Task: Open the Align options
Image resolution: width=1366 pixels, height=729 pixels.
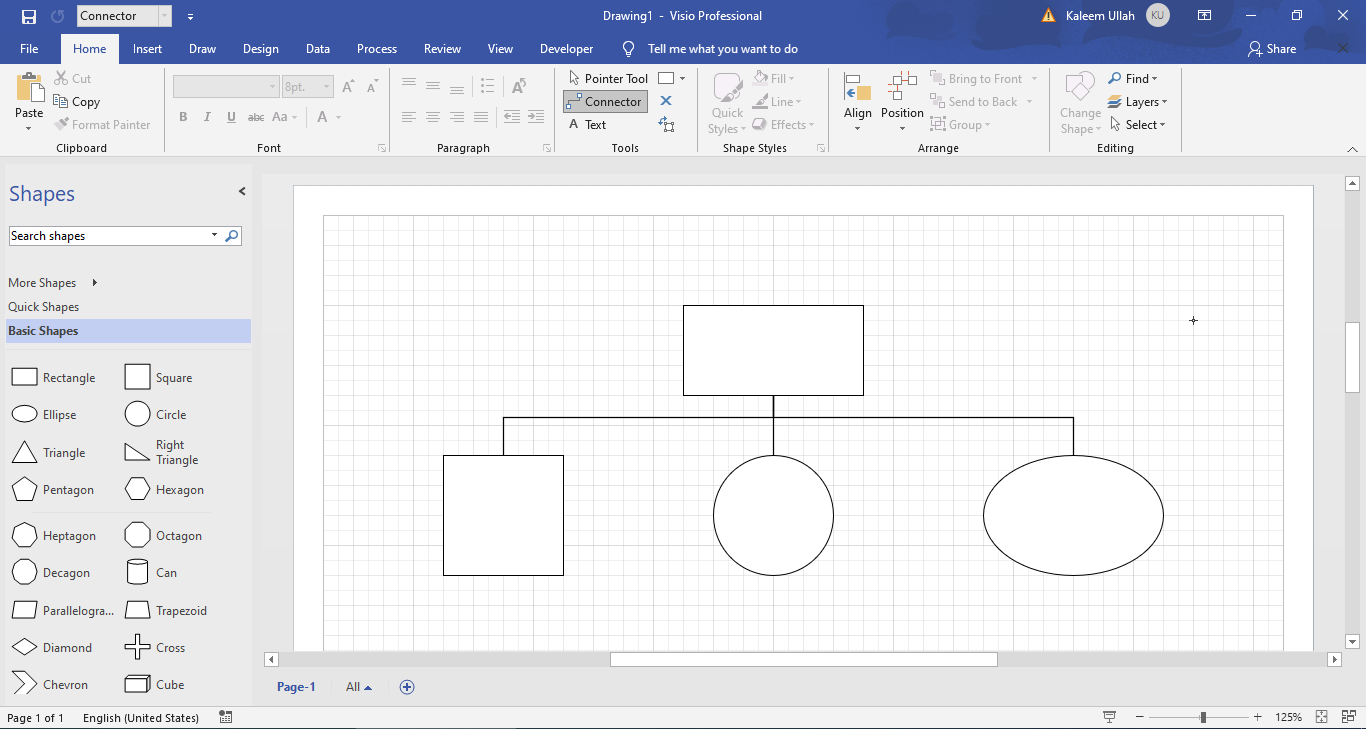Action: pos(857,100)
